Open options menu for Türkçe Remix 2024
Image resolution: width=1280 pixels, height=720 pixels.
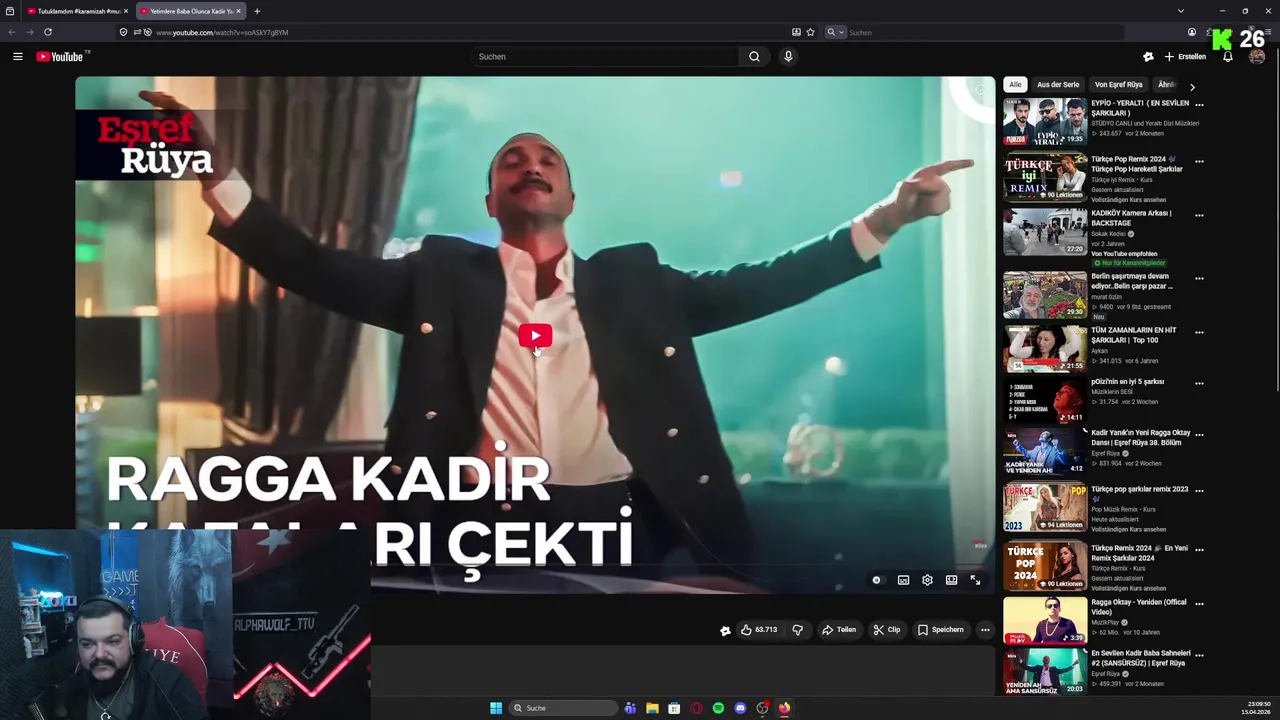[x=1199, y=550]
